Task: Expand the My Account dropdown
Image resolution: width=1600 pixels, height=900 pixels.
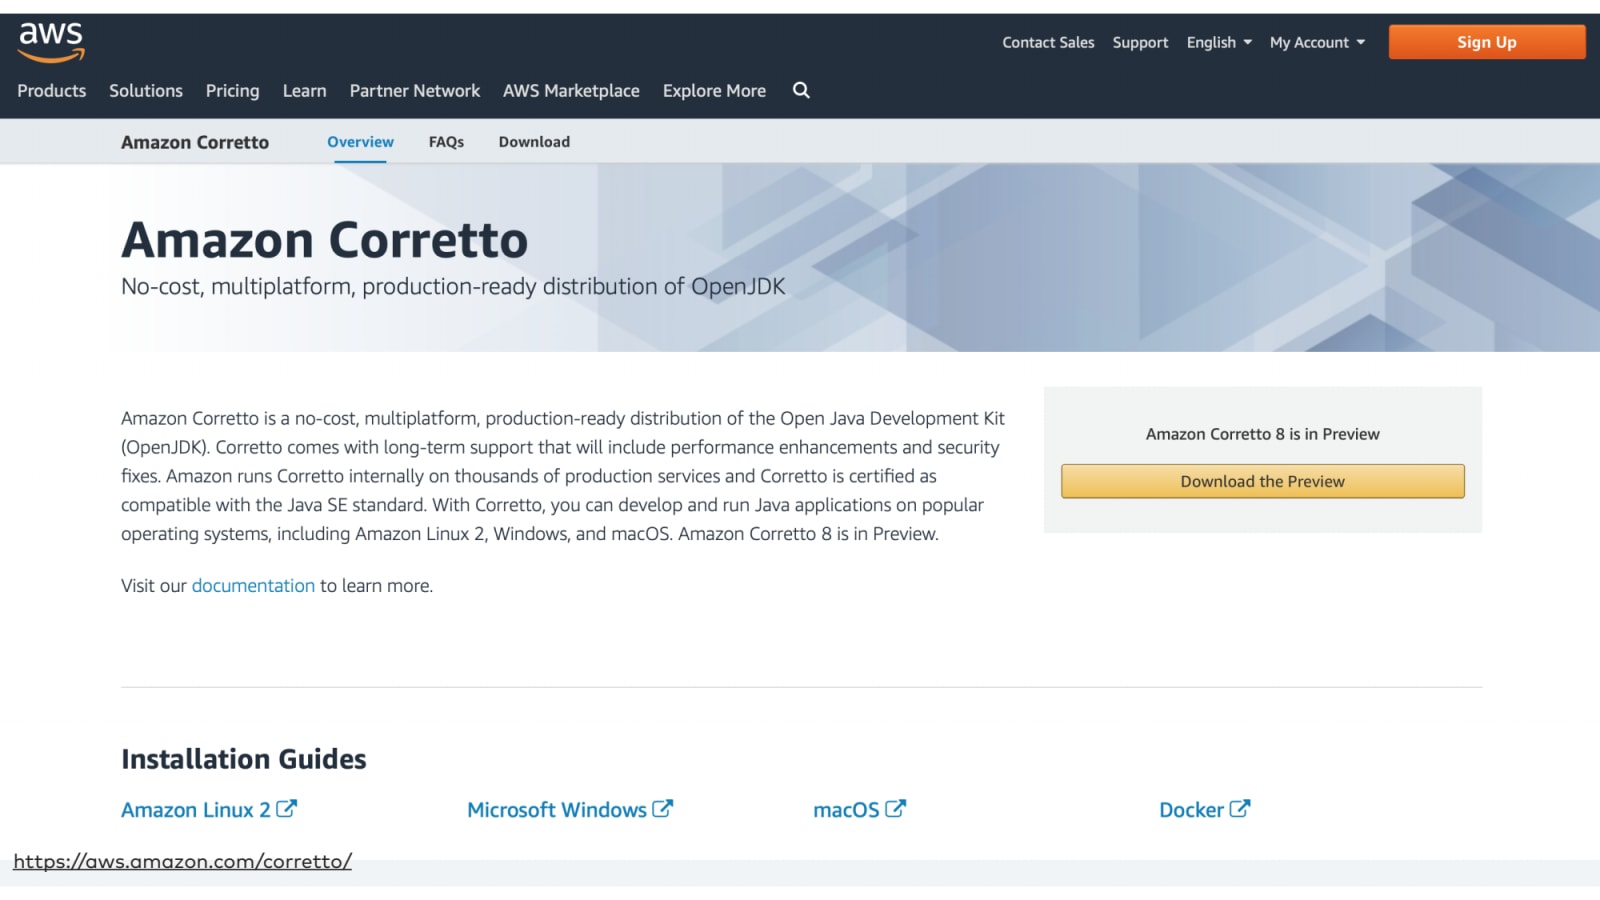Action: (1317, 42)
